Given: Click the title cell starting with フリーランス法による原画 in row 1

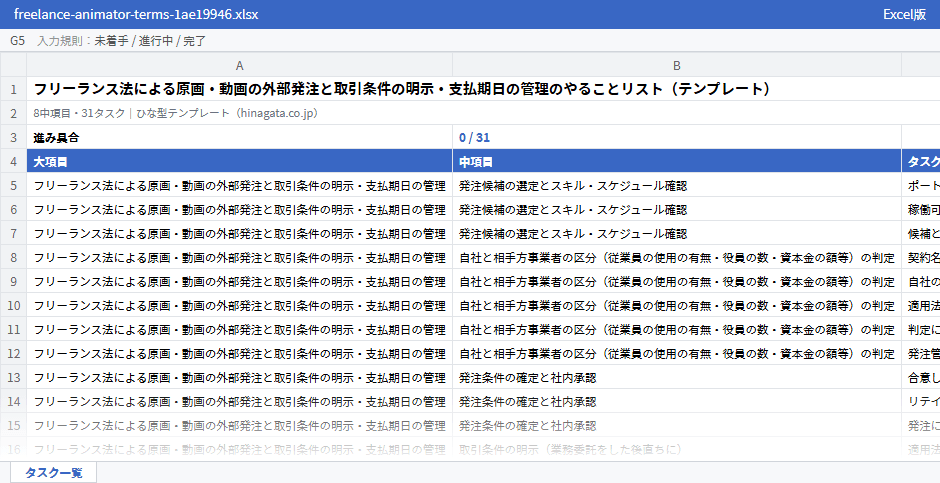Looking at the screenshot, I should (x=483, y=89).
